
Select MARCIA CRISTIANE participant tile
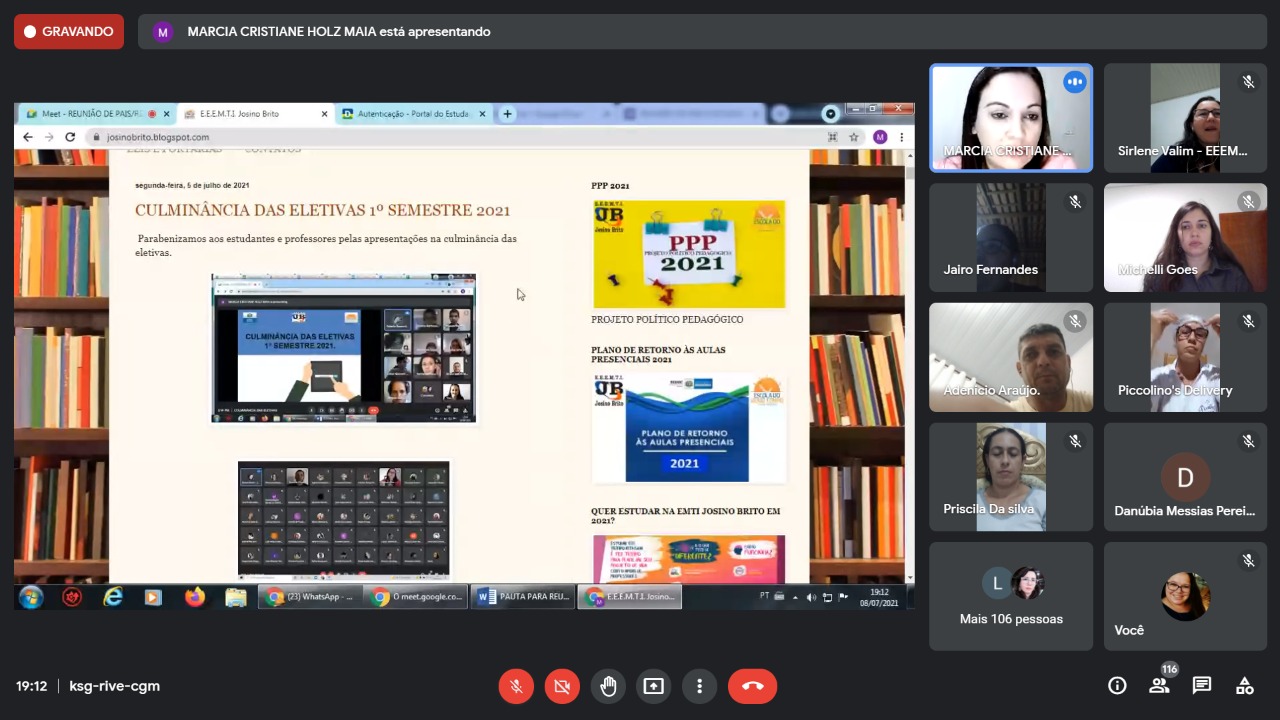tap(1011, 118)
